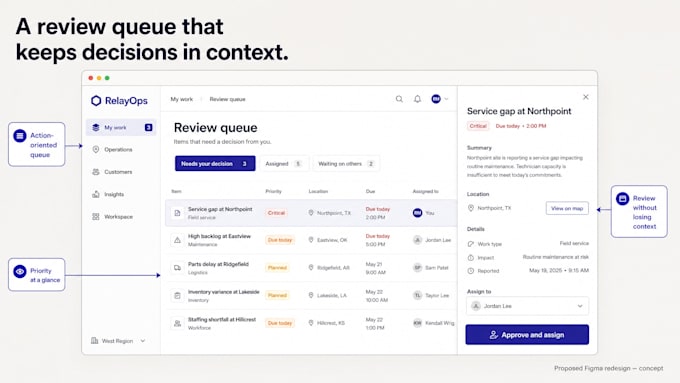Expand the West Region selector
Screen dimensions: 680x383
click(x=118, y=341)
